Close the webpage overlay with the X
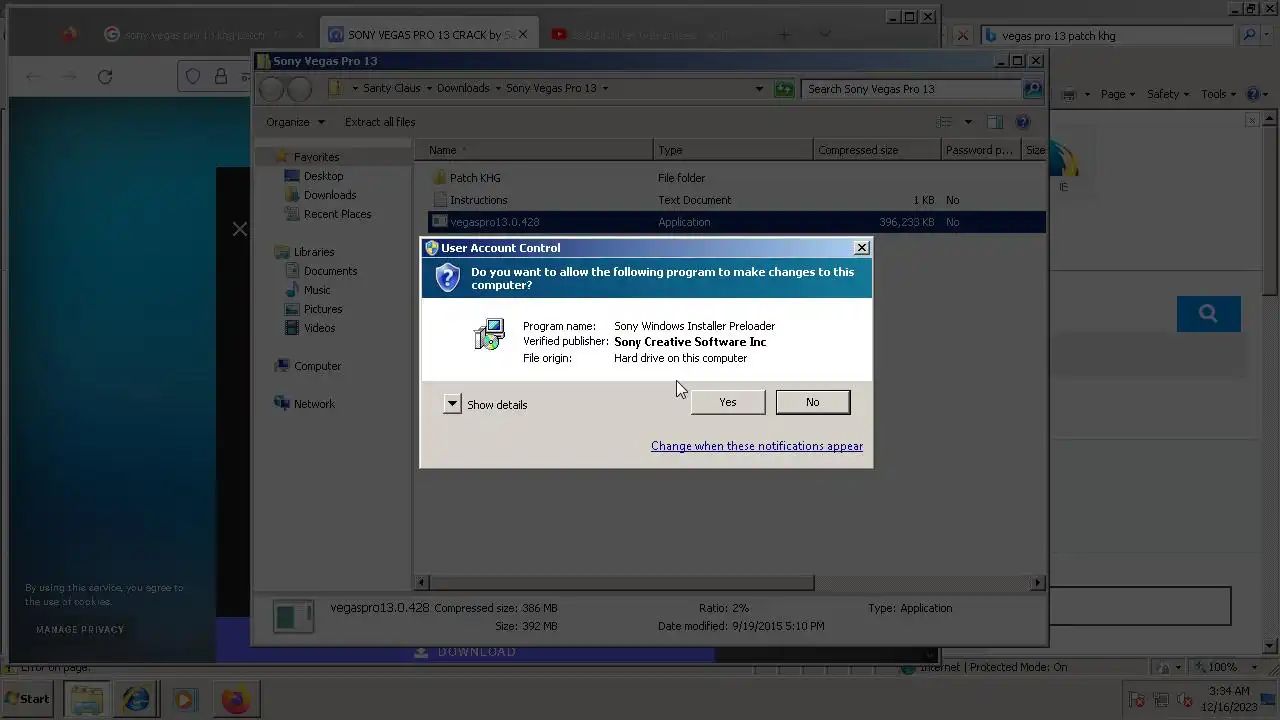Screen dimensions: 1280x720 point(239,229)
